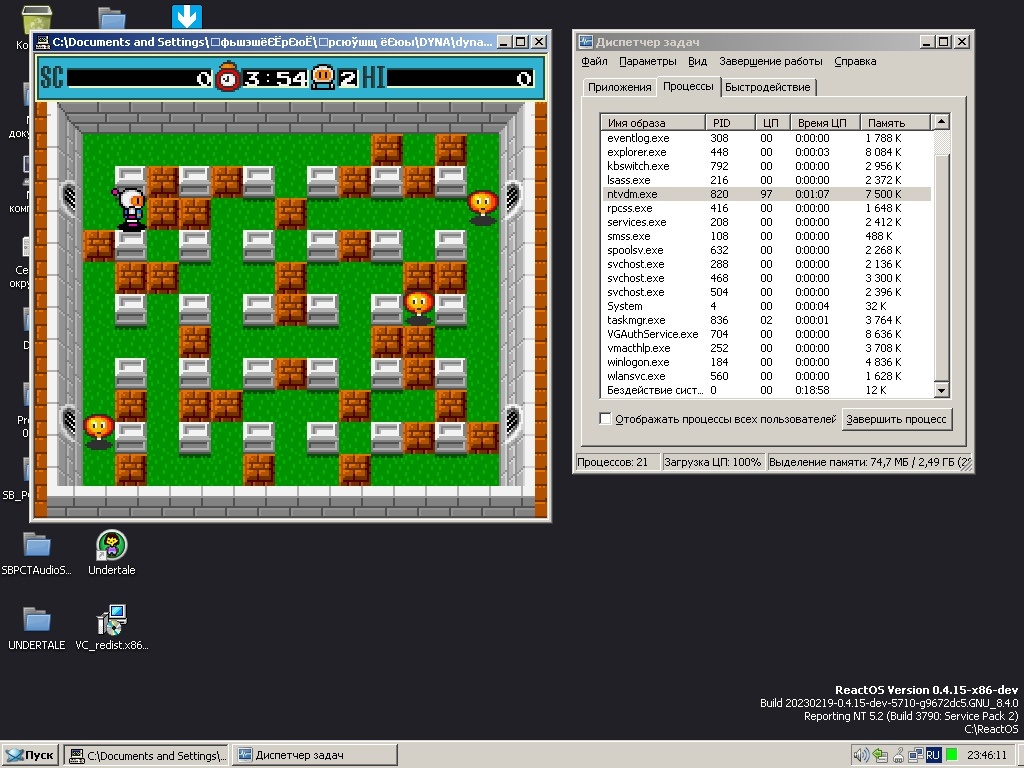Switch to the Быстродействие tab

pos(767,87)
